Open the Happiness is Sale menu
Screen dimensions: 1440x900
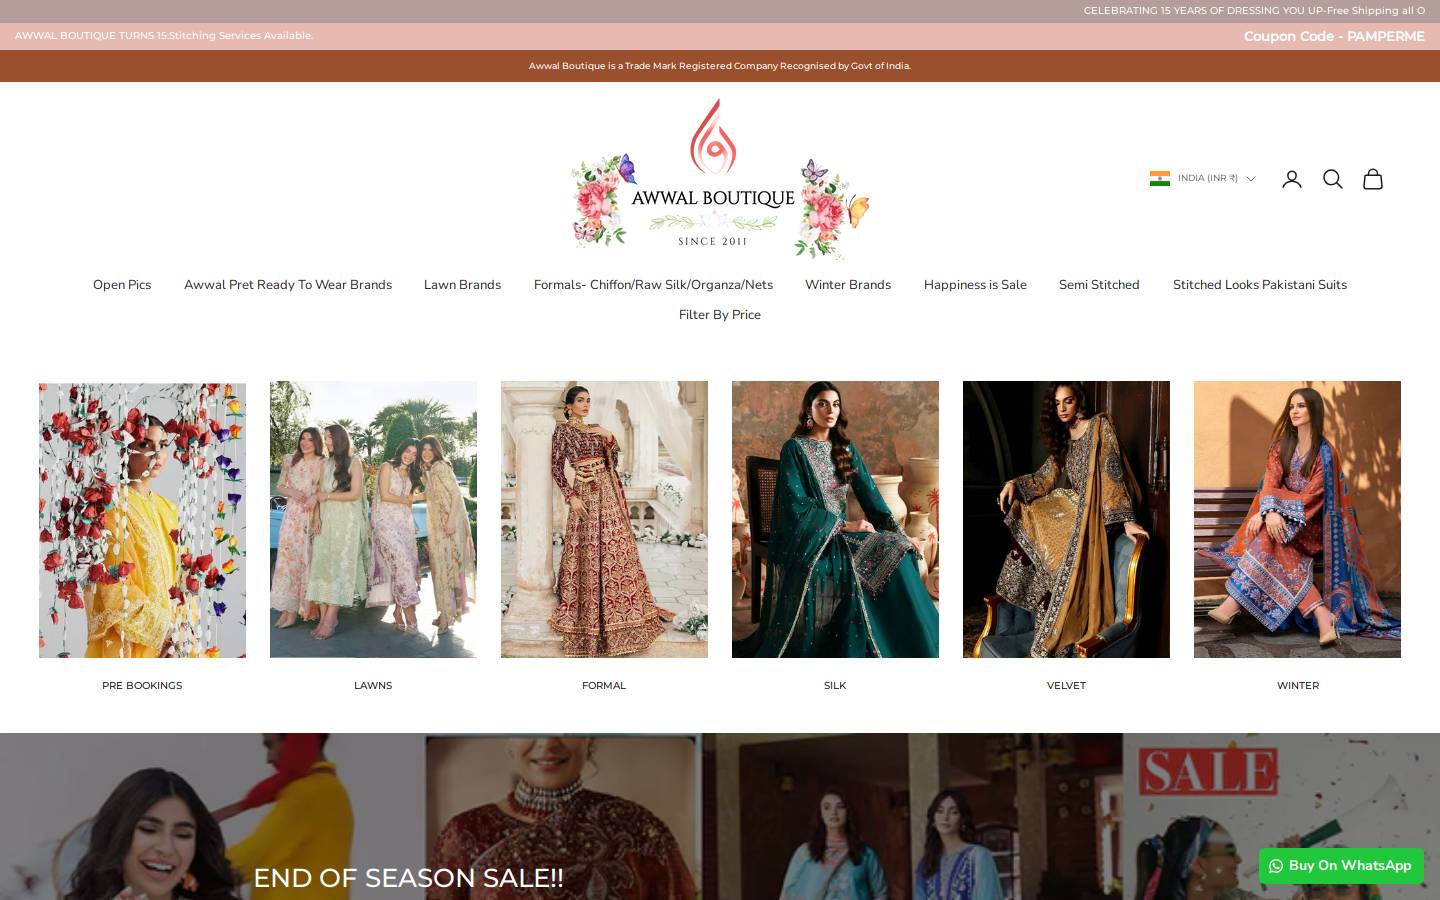coord(975,285)
